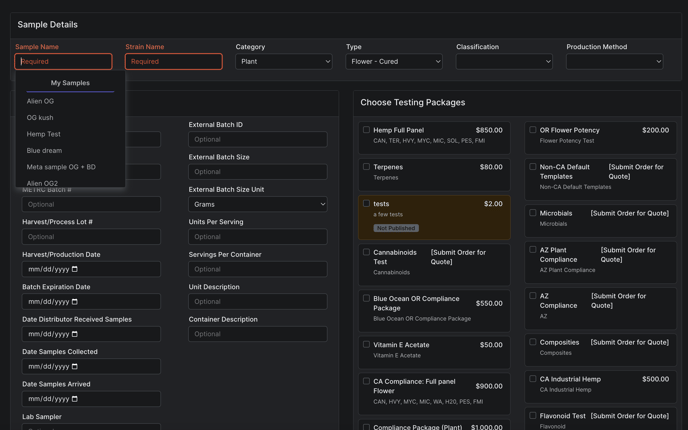Screen dimensions: 688x430
Task: Tick the 'tests' $2.00 package checkbox
Action: click(x=366, y=203)
